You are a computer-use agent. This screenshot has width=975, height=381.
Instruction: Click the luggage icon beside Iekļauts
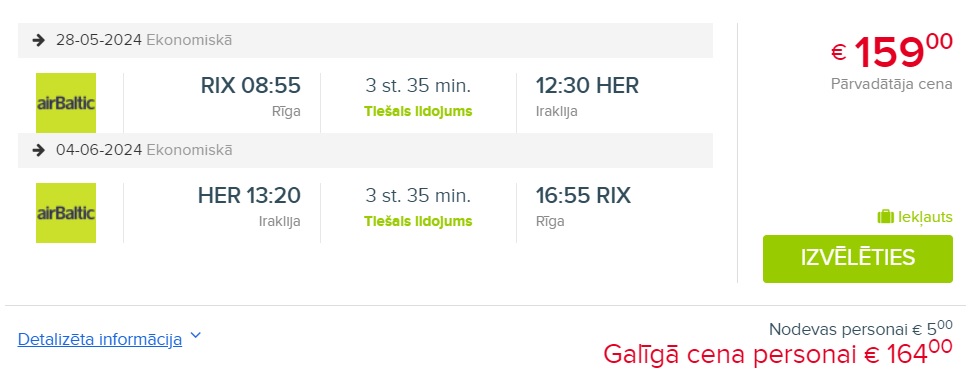tap(885, 217)
